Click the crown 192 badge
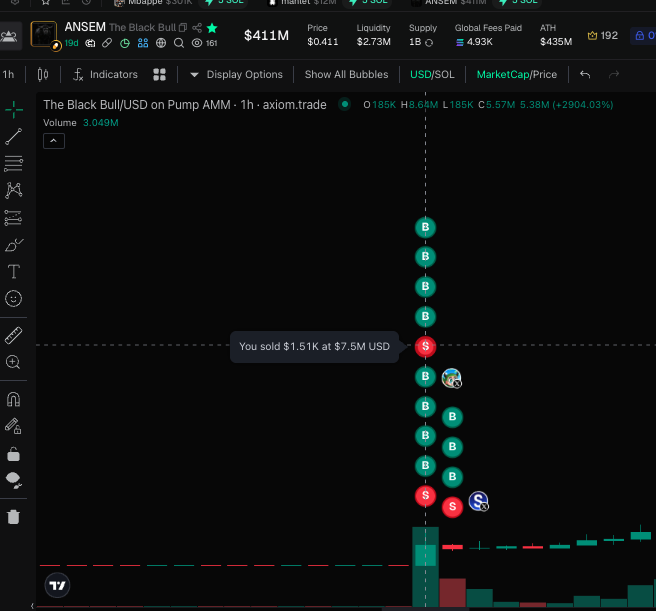Viewport: 656px width, 611px height. coord(602,36)
